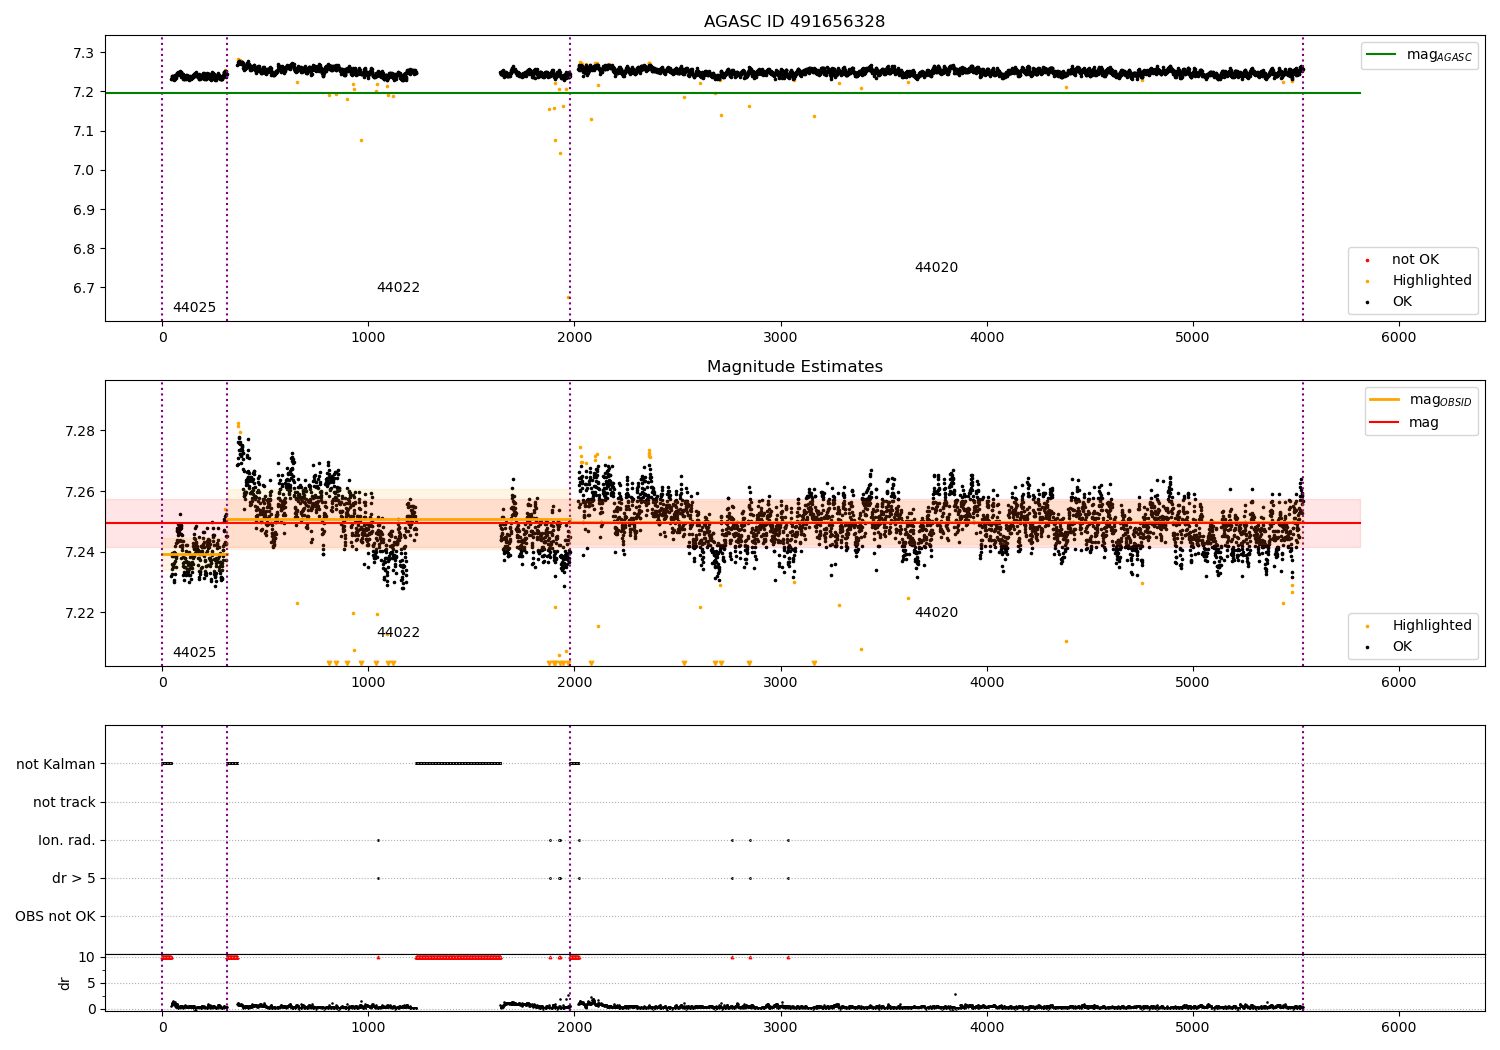Image resolution: width=1500 pixels, height=1050 pixels.
Task: Click the 7.22 y-axis tick label
Action: tap(80, 613)
